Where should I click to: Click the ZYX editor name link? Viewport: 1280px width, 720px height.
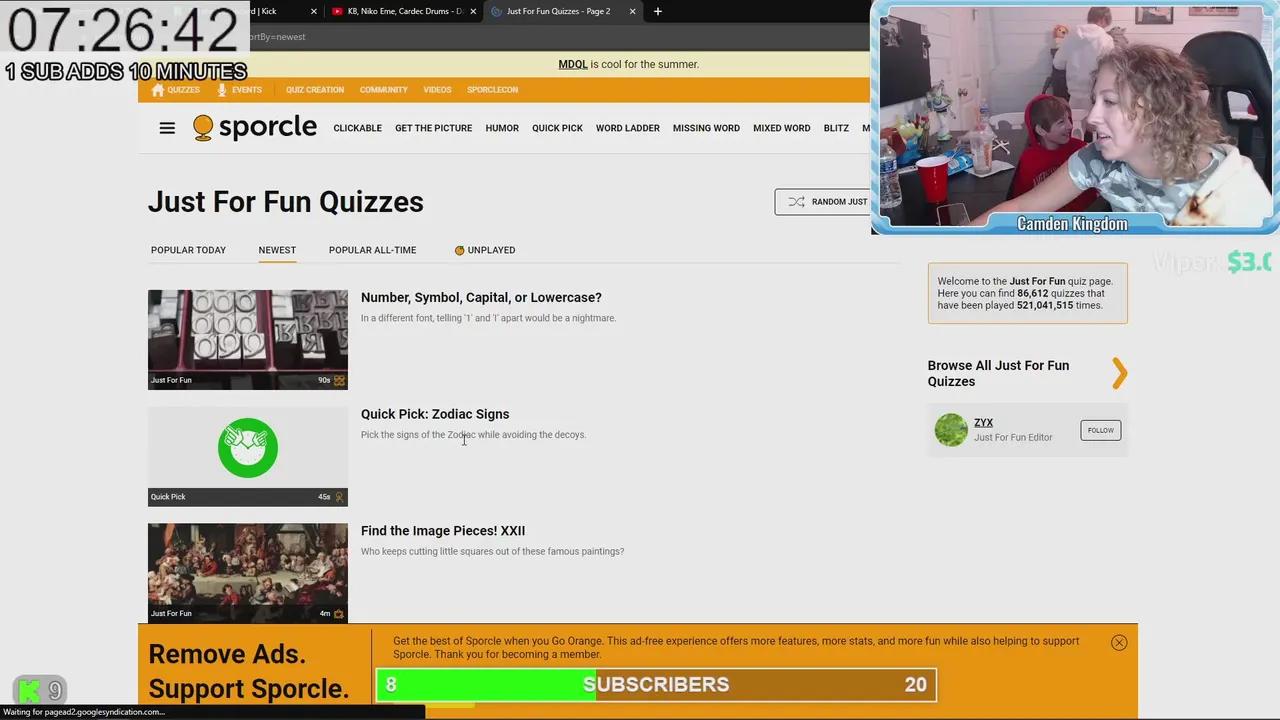pos(983,422)
